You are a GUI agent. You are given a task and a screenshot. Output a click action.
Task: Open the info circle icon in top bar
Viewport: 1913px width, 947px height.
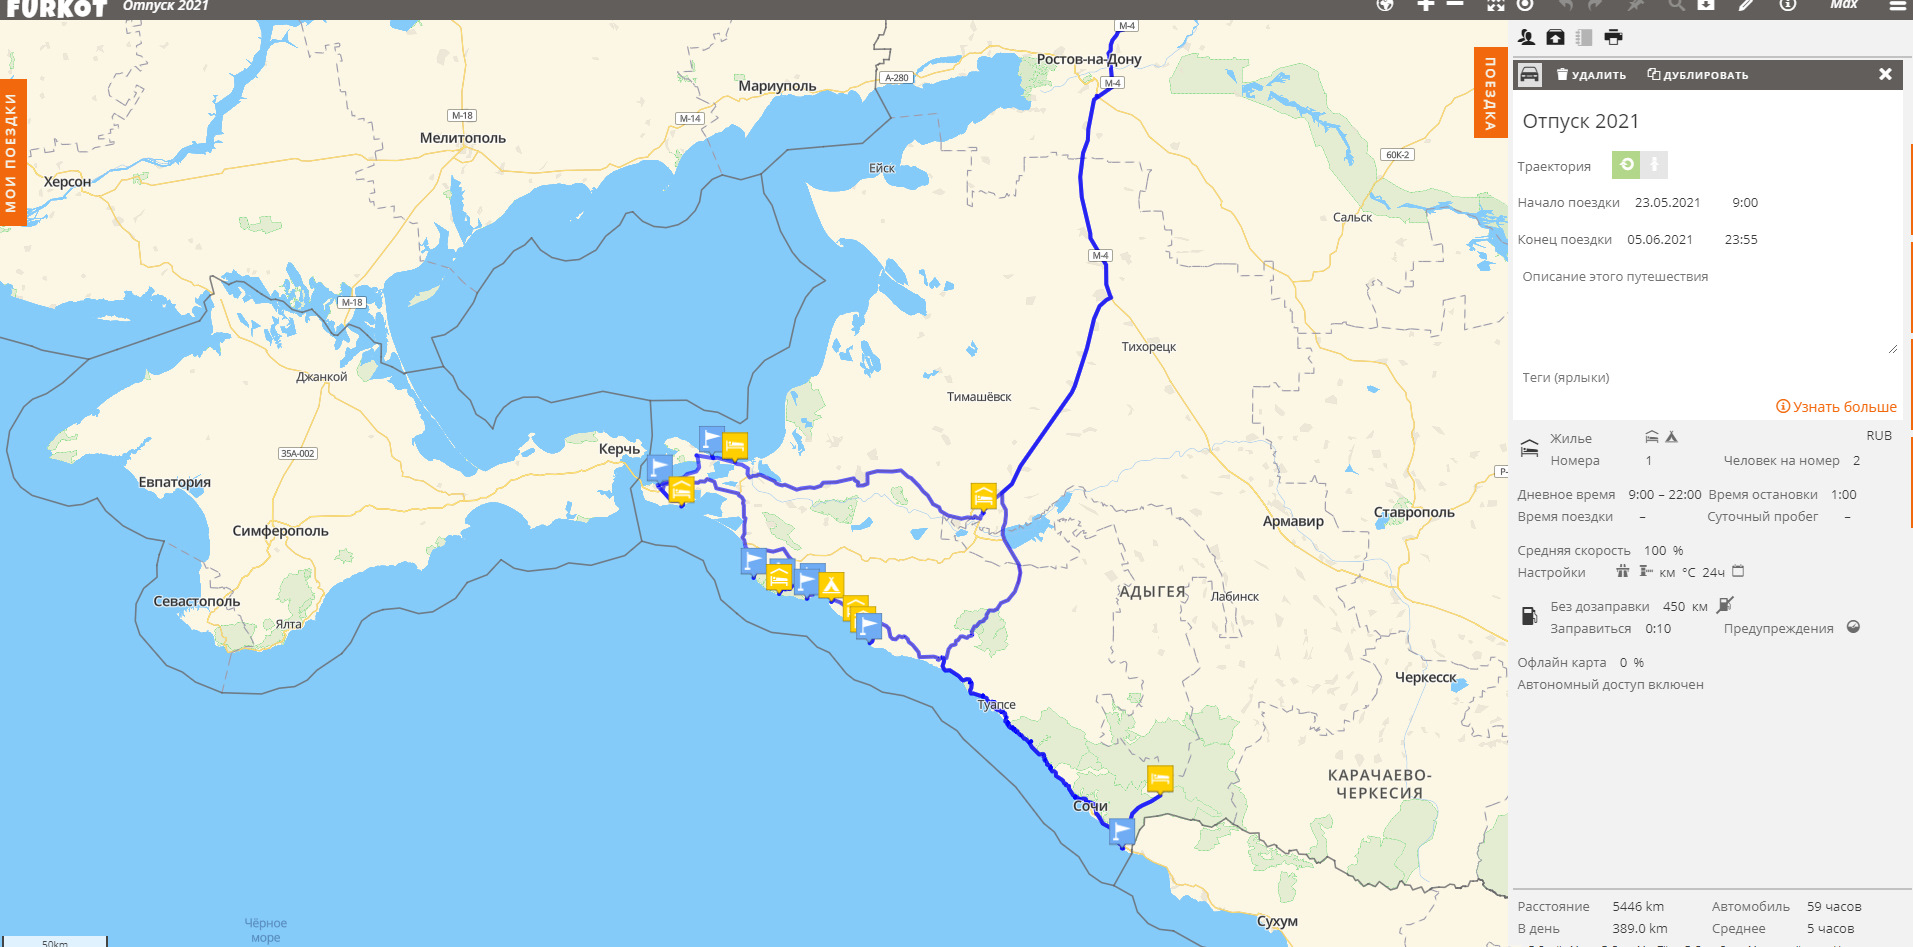point(1788,4)
